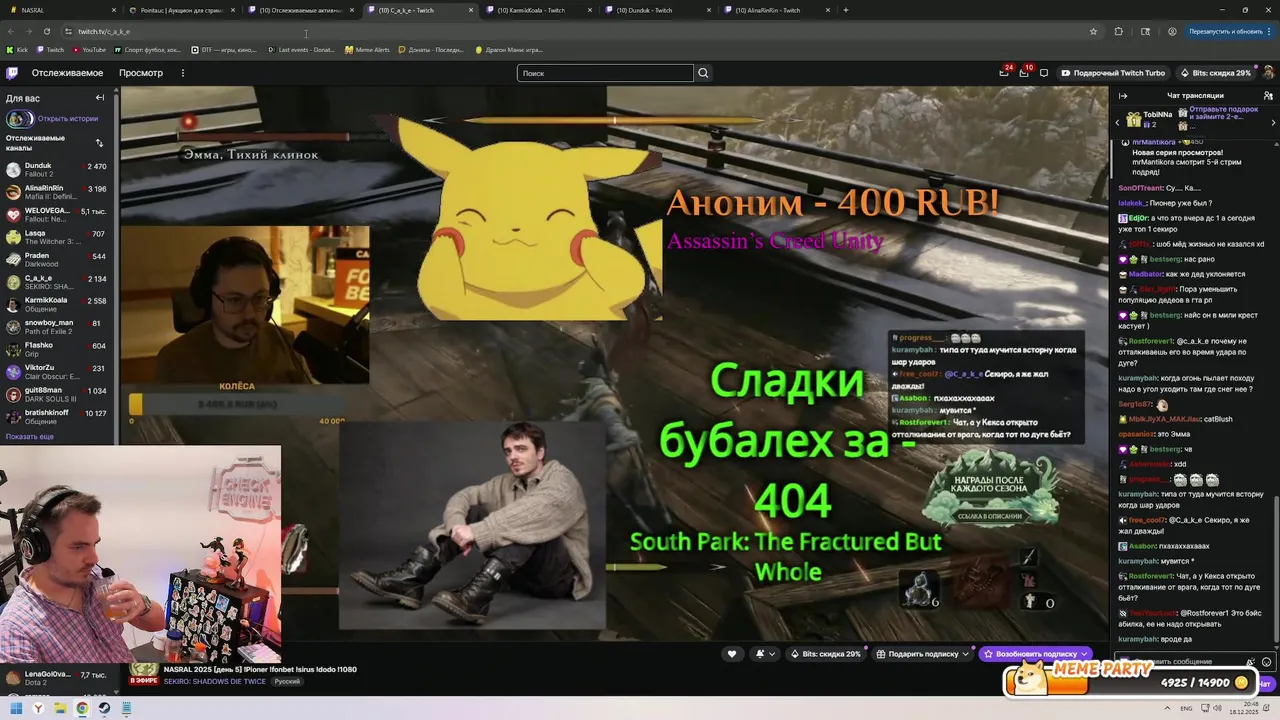Open the notification bell dropdown under the stream
1280x720 pixels.
[764, 654]
